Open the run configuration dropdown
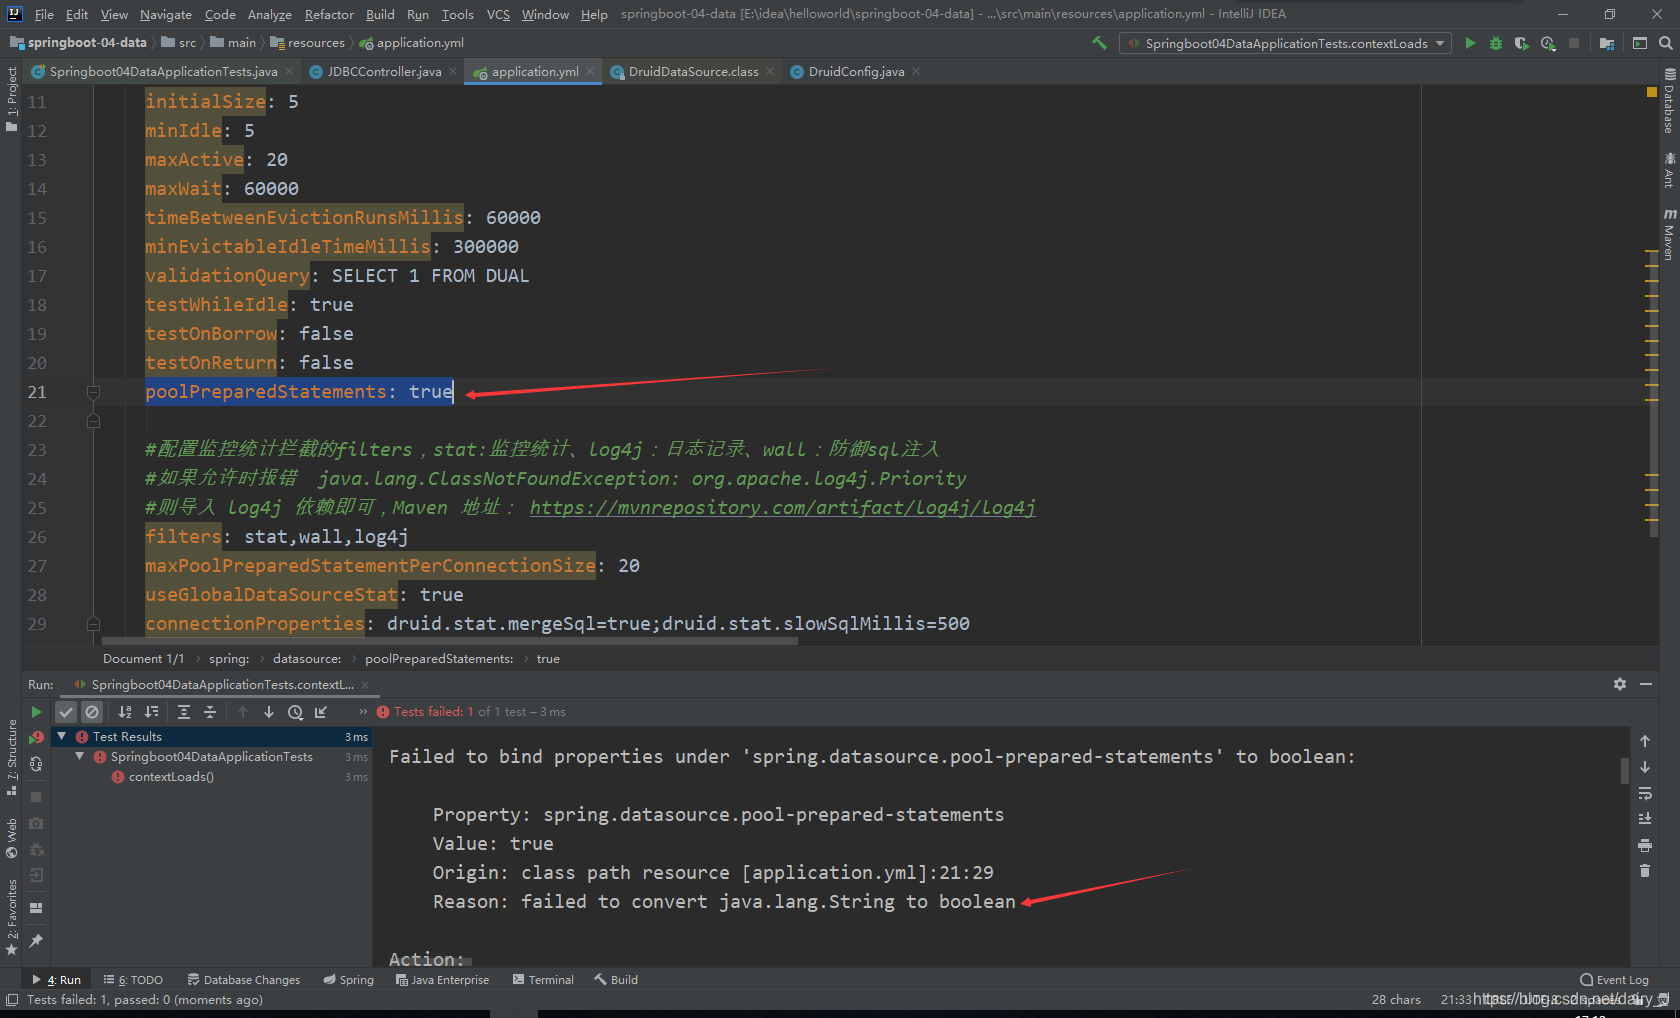 point(1285,43)
